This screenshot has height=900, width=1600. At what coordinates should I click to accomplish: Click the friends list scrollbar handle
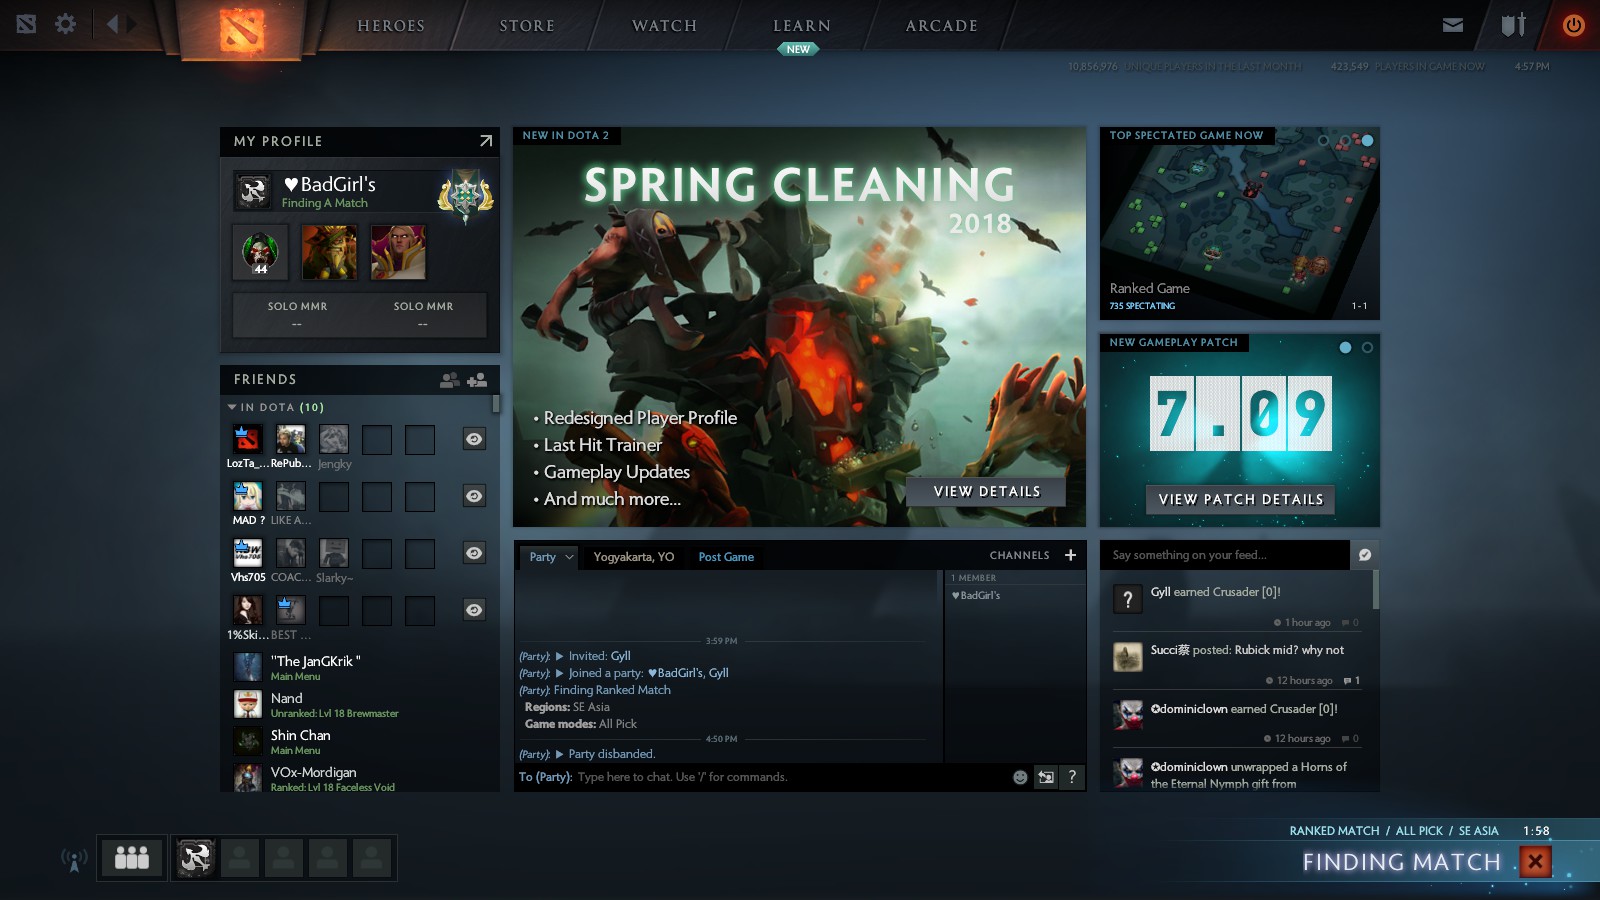(496, 404)
